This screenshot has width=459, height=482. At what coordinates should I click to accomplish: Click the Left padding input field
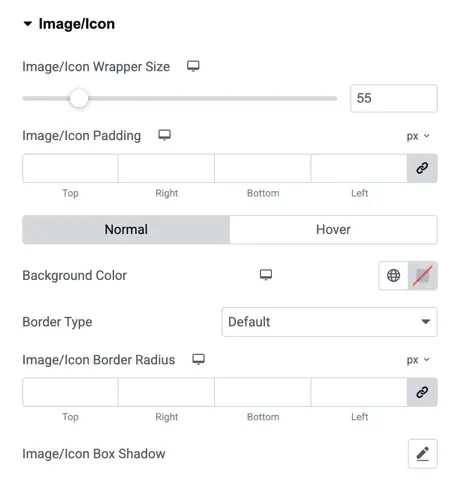pyautogui.click(x=359, y=168)
